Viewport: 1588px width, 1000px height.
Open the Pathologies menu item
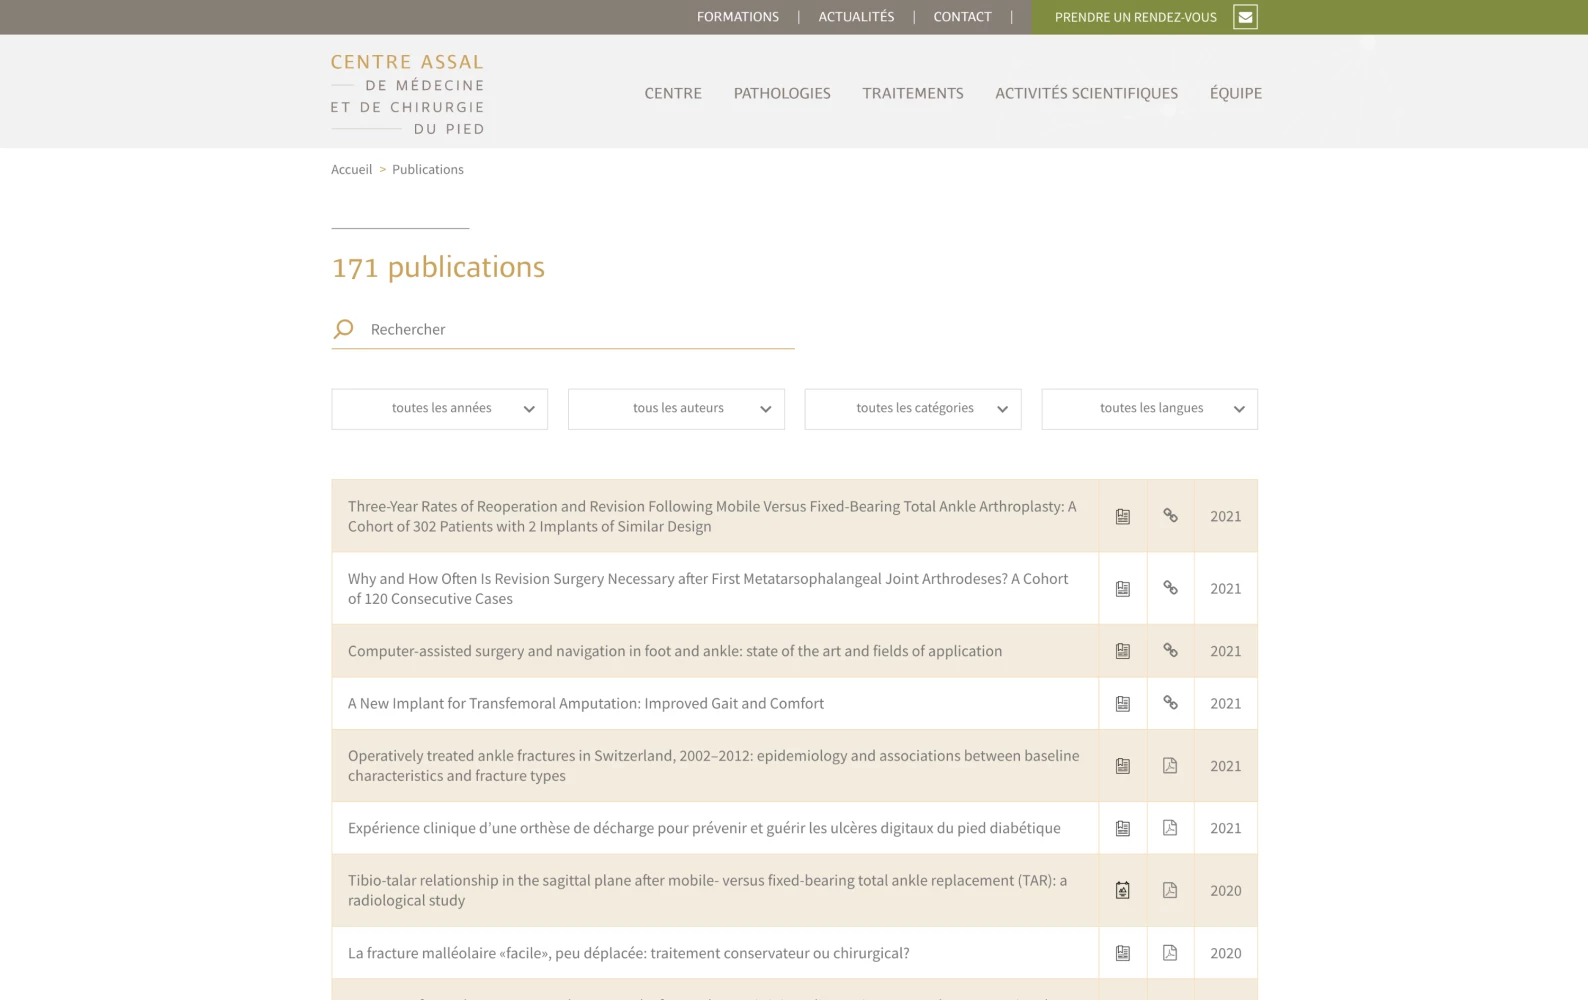coord(782,93)
